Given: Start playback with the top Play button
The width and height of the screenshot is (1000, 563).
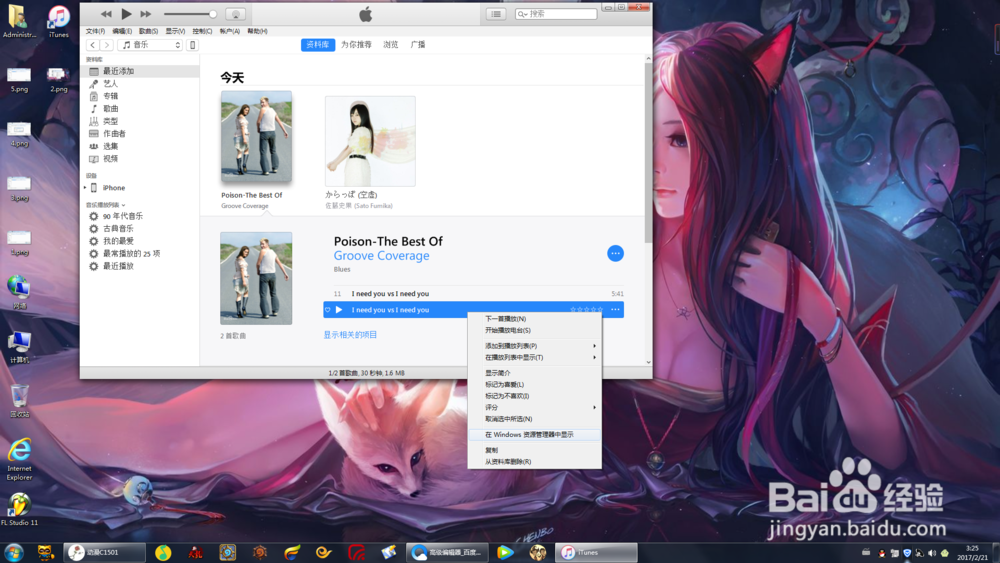Looking at the screenshot, I should [x=126, y=14].
